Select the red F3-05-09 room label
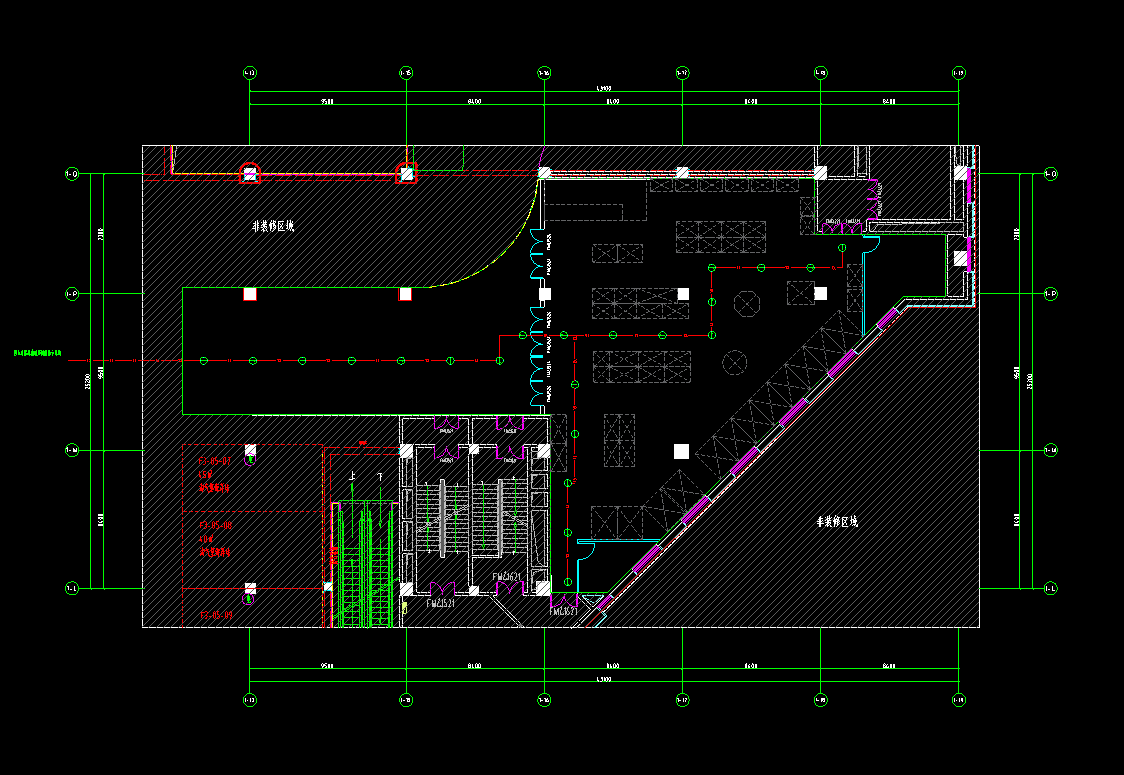The image size is (1124, 775). coord(215,615)
